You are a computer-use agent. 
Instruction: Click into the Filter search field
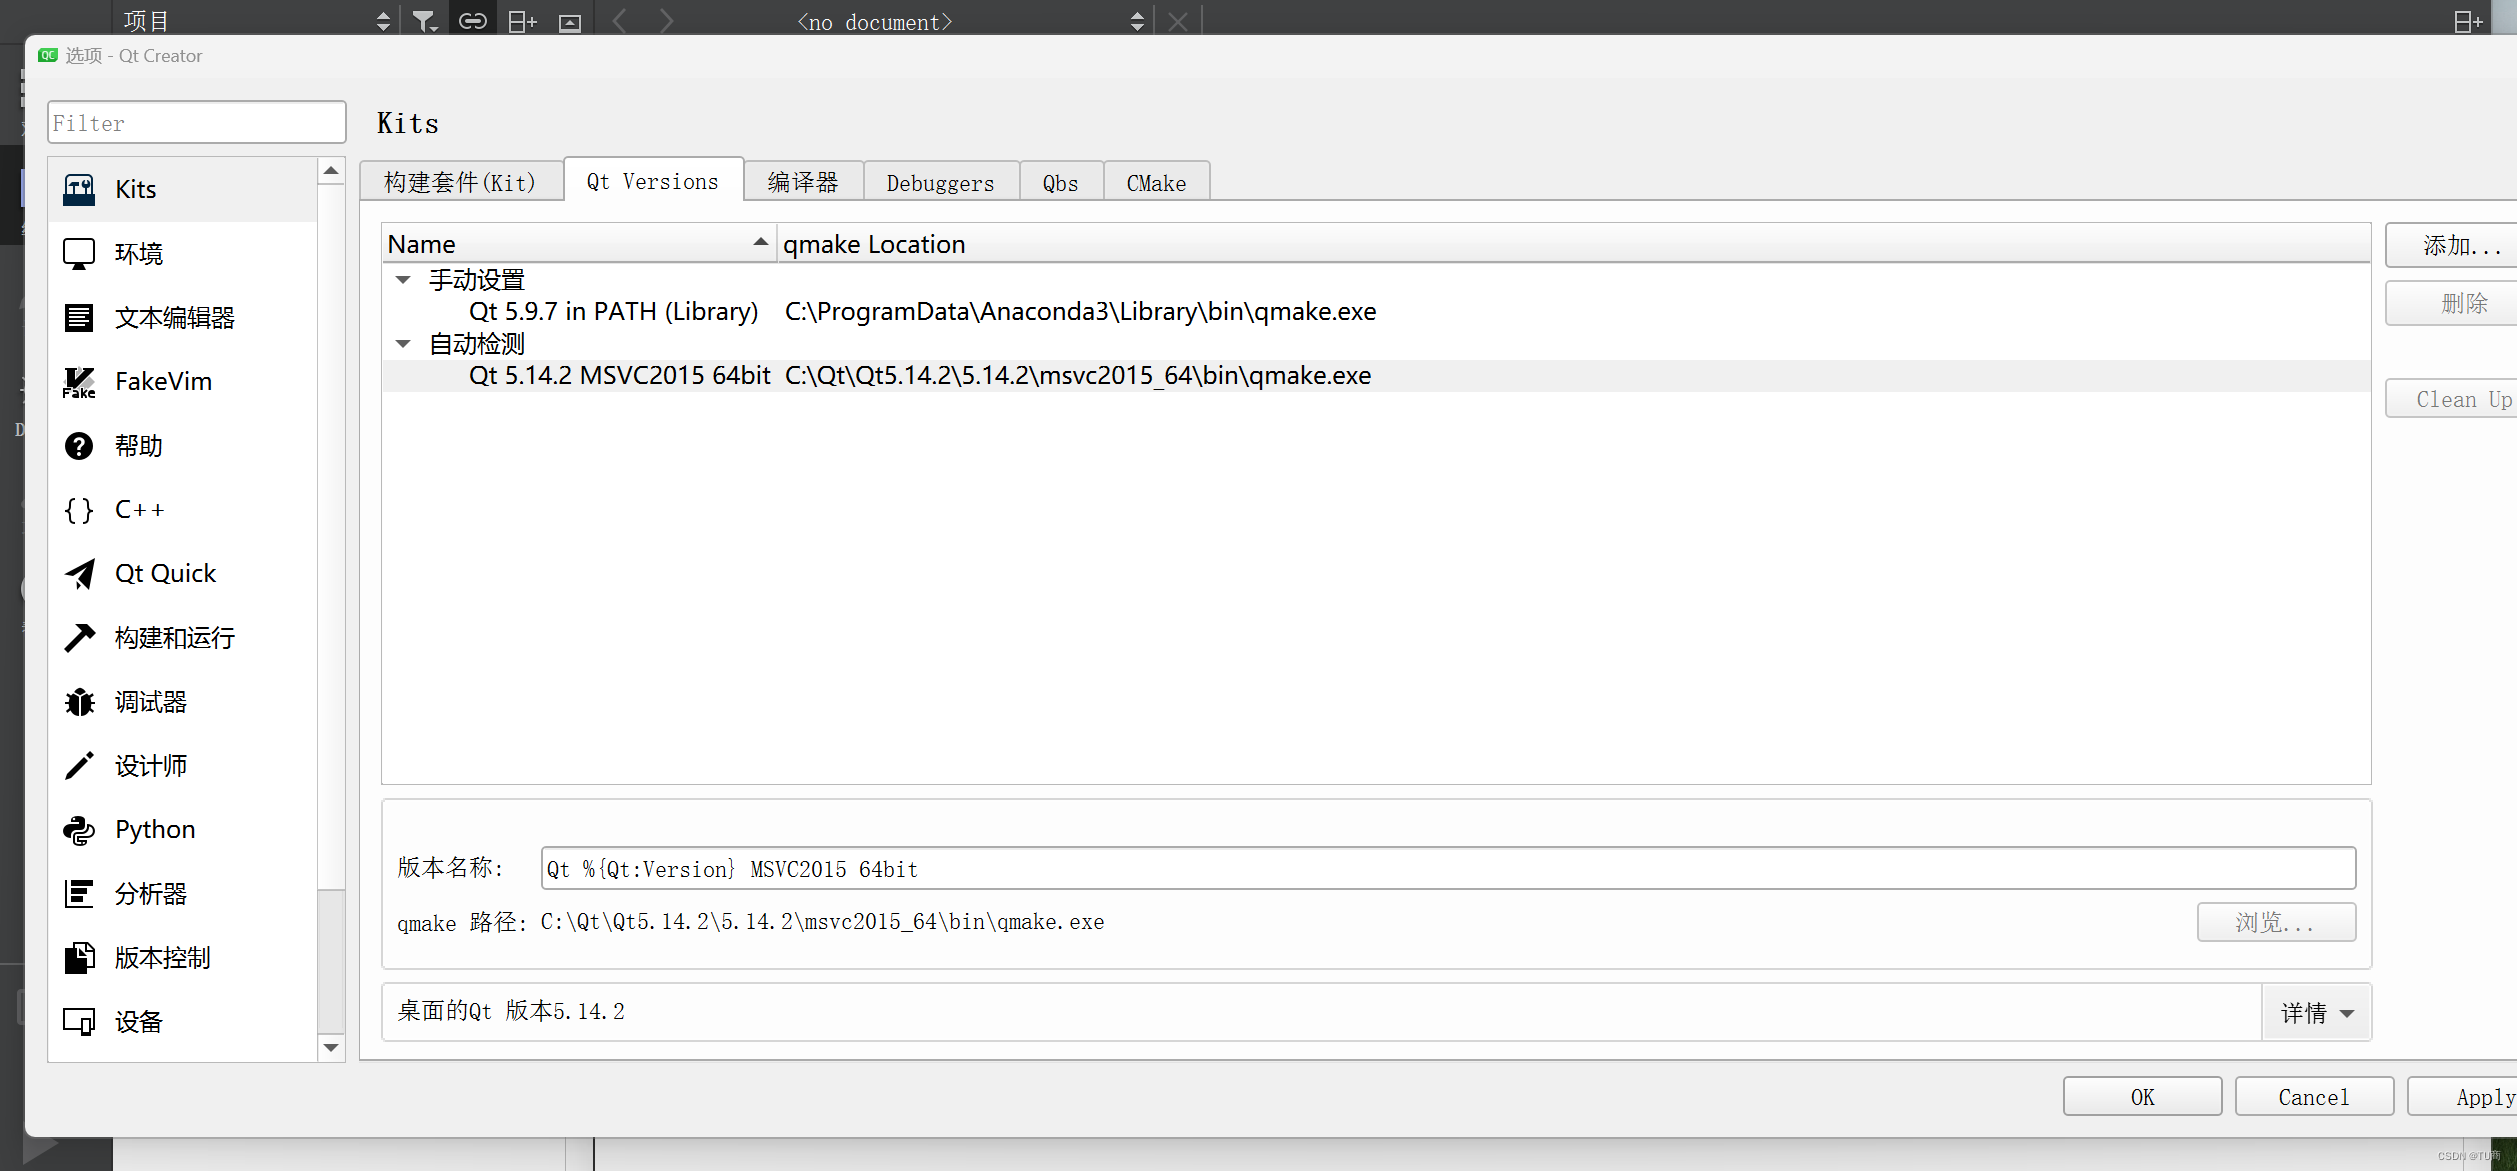196,122
